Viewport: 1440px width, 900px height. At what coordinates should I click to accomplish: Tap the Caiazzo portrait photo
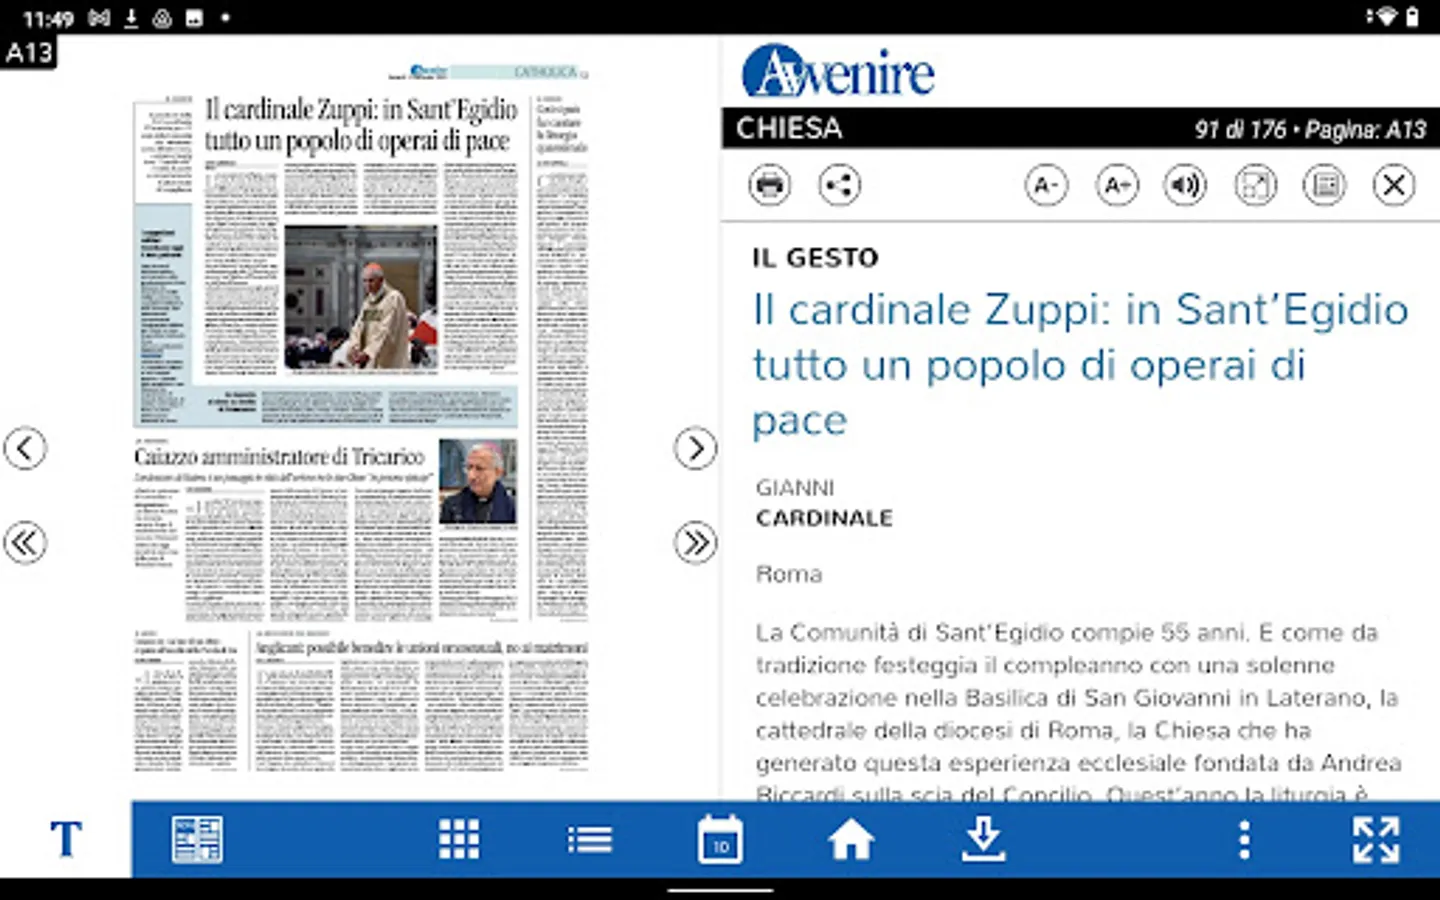pos(478,481)
